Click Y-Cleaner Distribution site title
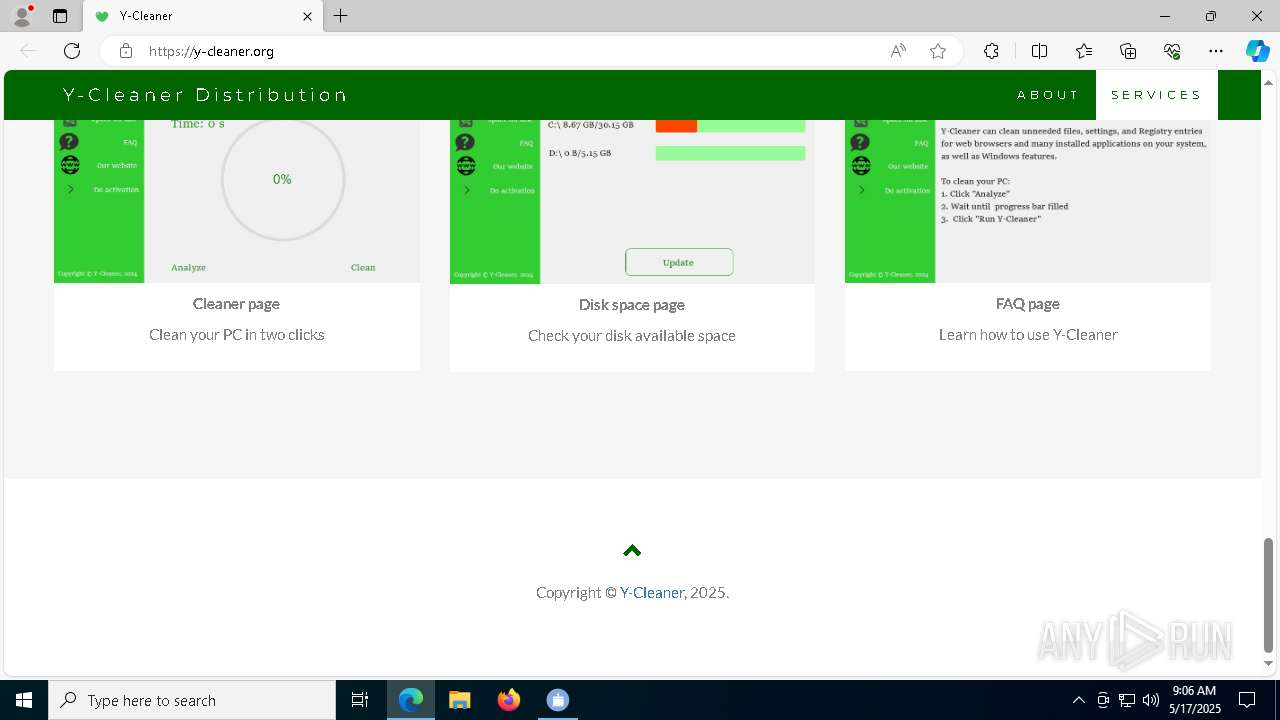The image size is (1280, 720). pos(205,95)
